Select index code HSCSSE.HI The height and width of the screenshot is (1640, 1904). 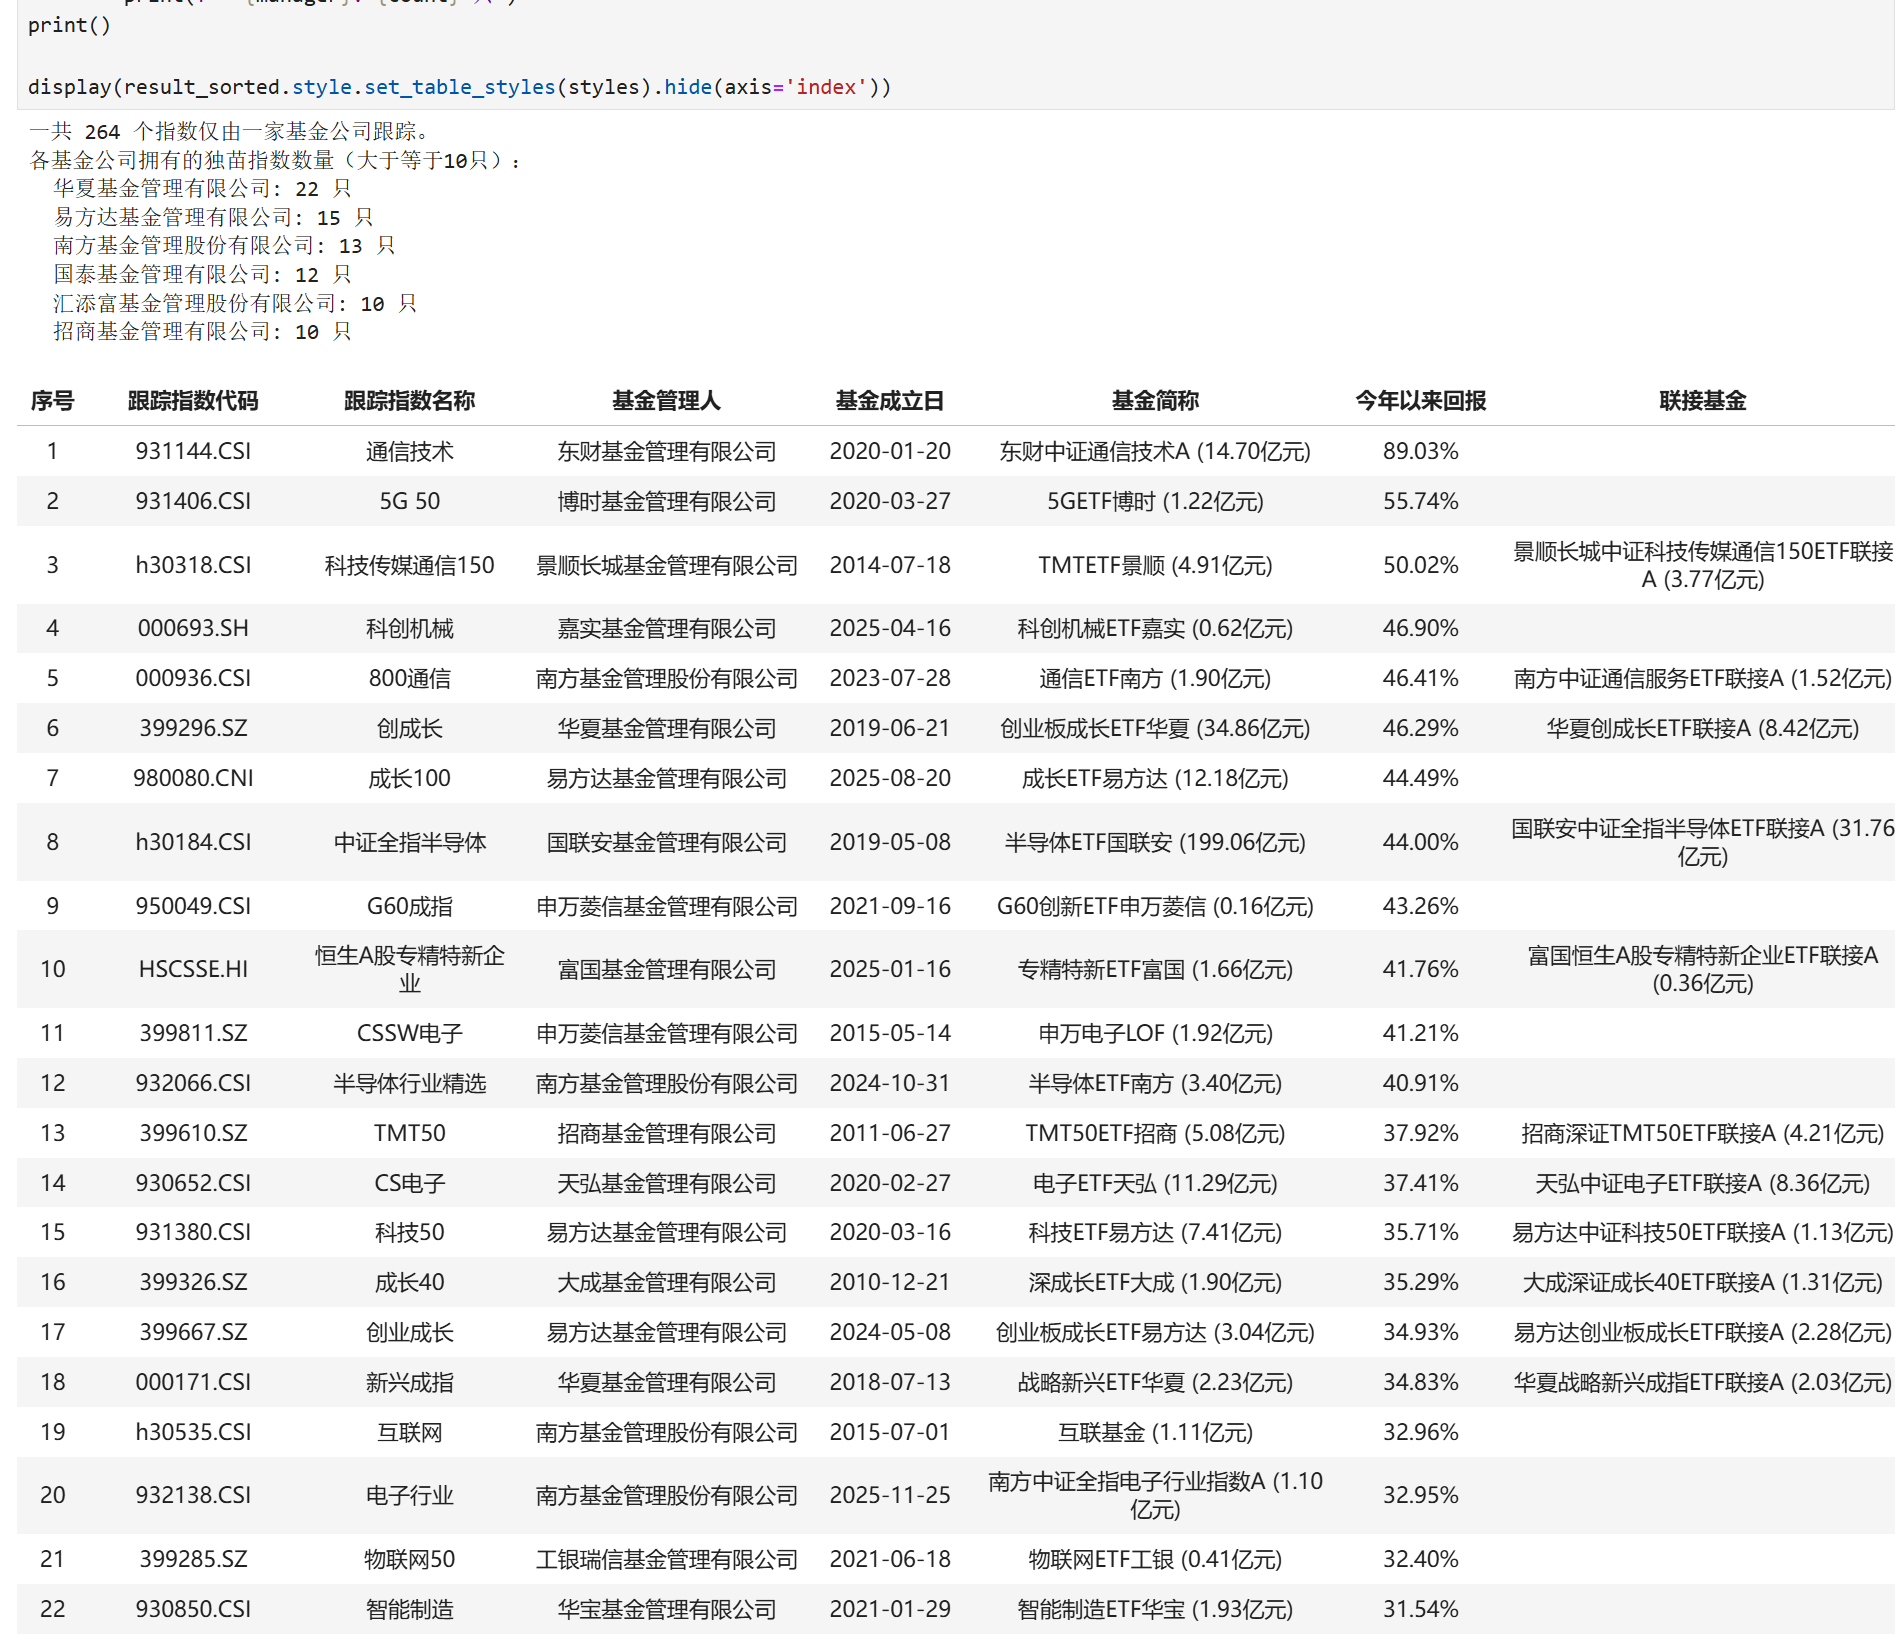click(x=193, y=969)
